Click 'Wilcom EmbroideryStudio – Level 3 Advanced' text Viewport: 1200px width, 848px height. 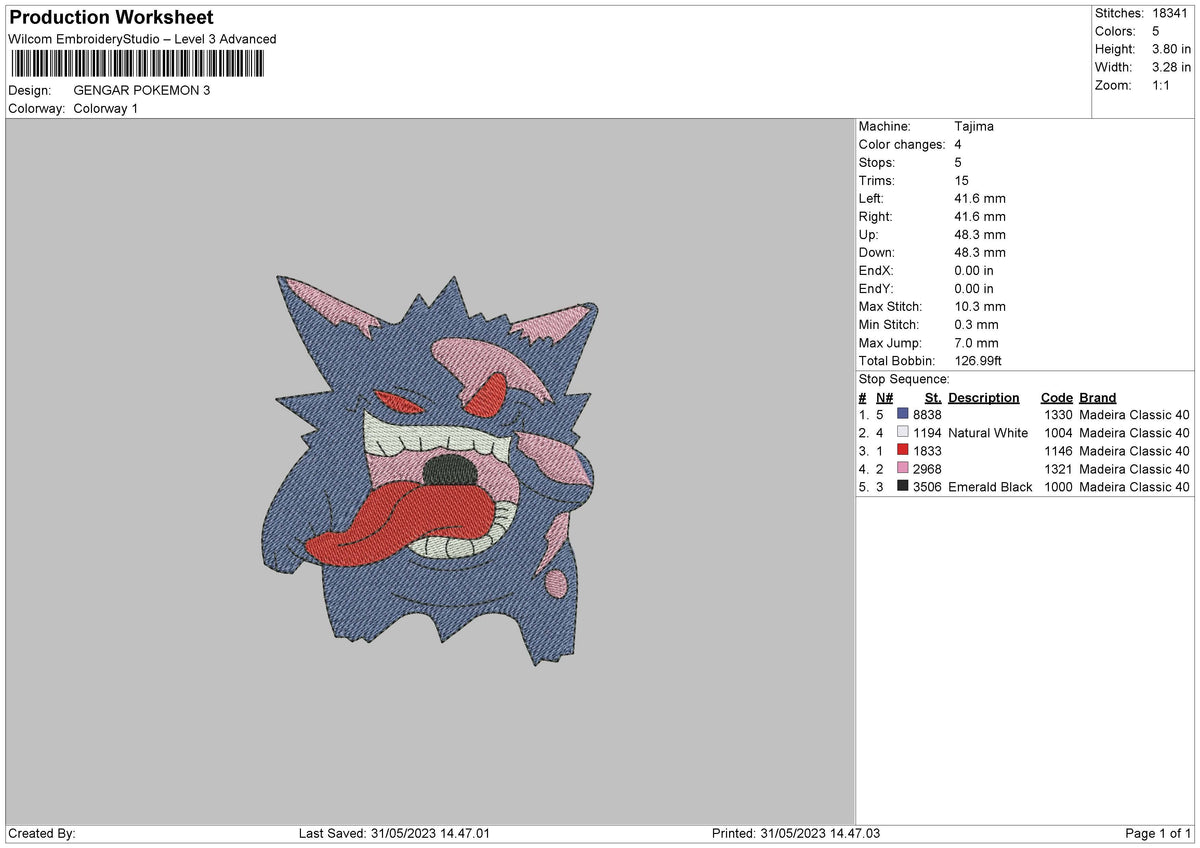click(x=142, y=39)
